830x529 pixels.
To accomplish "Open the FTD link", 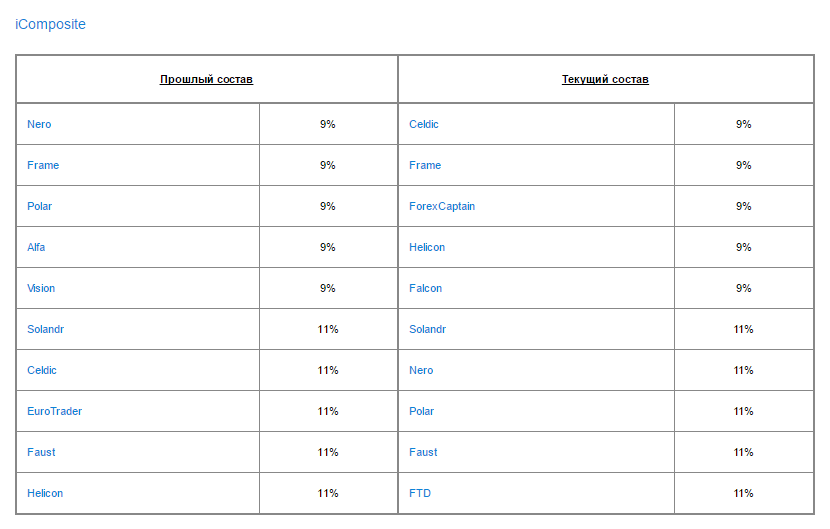I will coord(420,493).
